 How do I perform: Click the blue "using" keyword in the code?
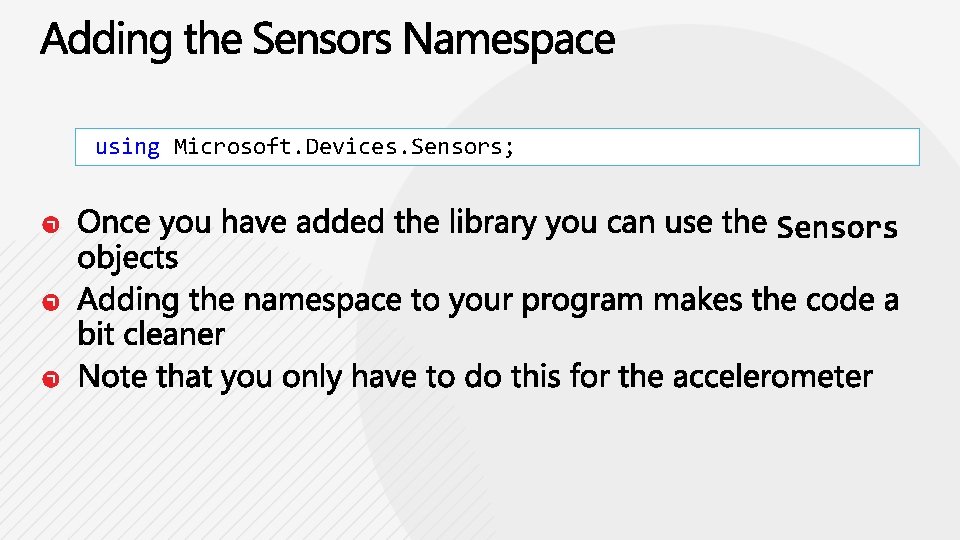[x=127, y=147]
